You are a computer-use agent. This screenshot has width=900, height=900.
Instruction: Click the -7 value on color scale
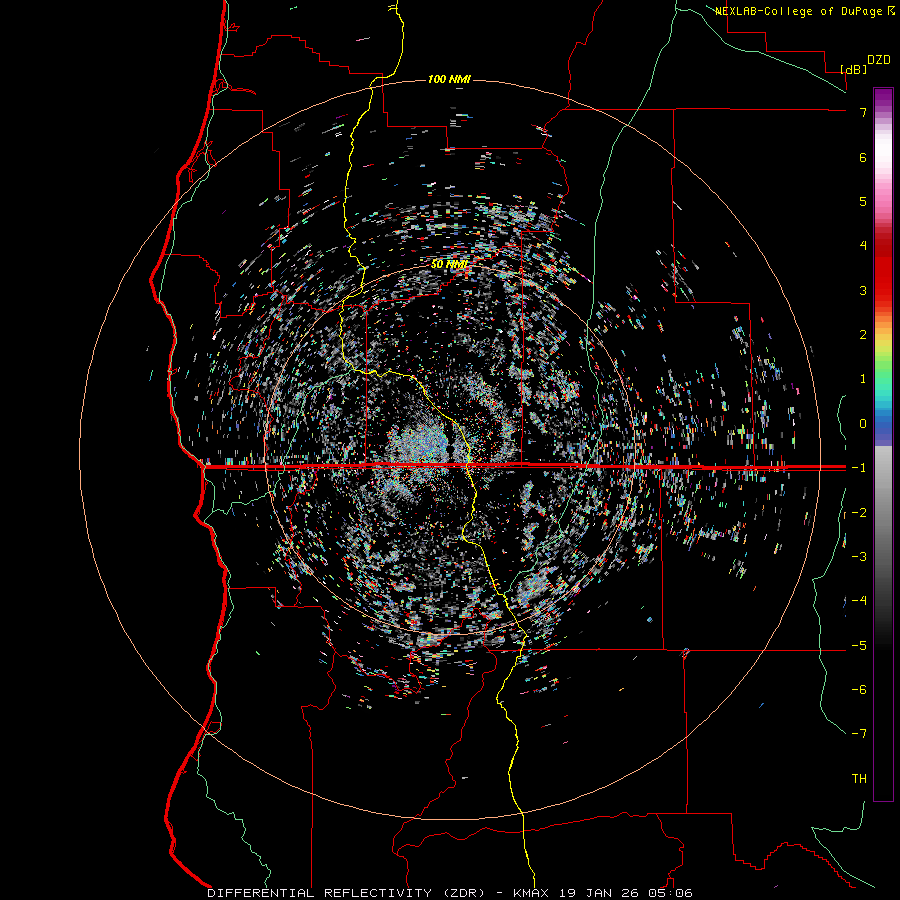tap(859, 734)
